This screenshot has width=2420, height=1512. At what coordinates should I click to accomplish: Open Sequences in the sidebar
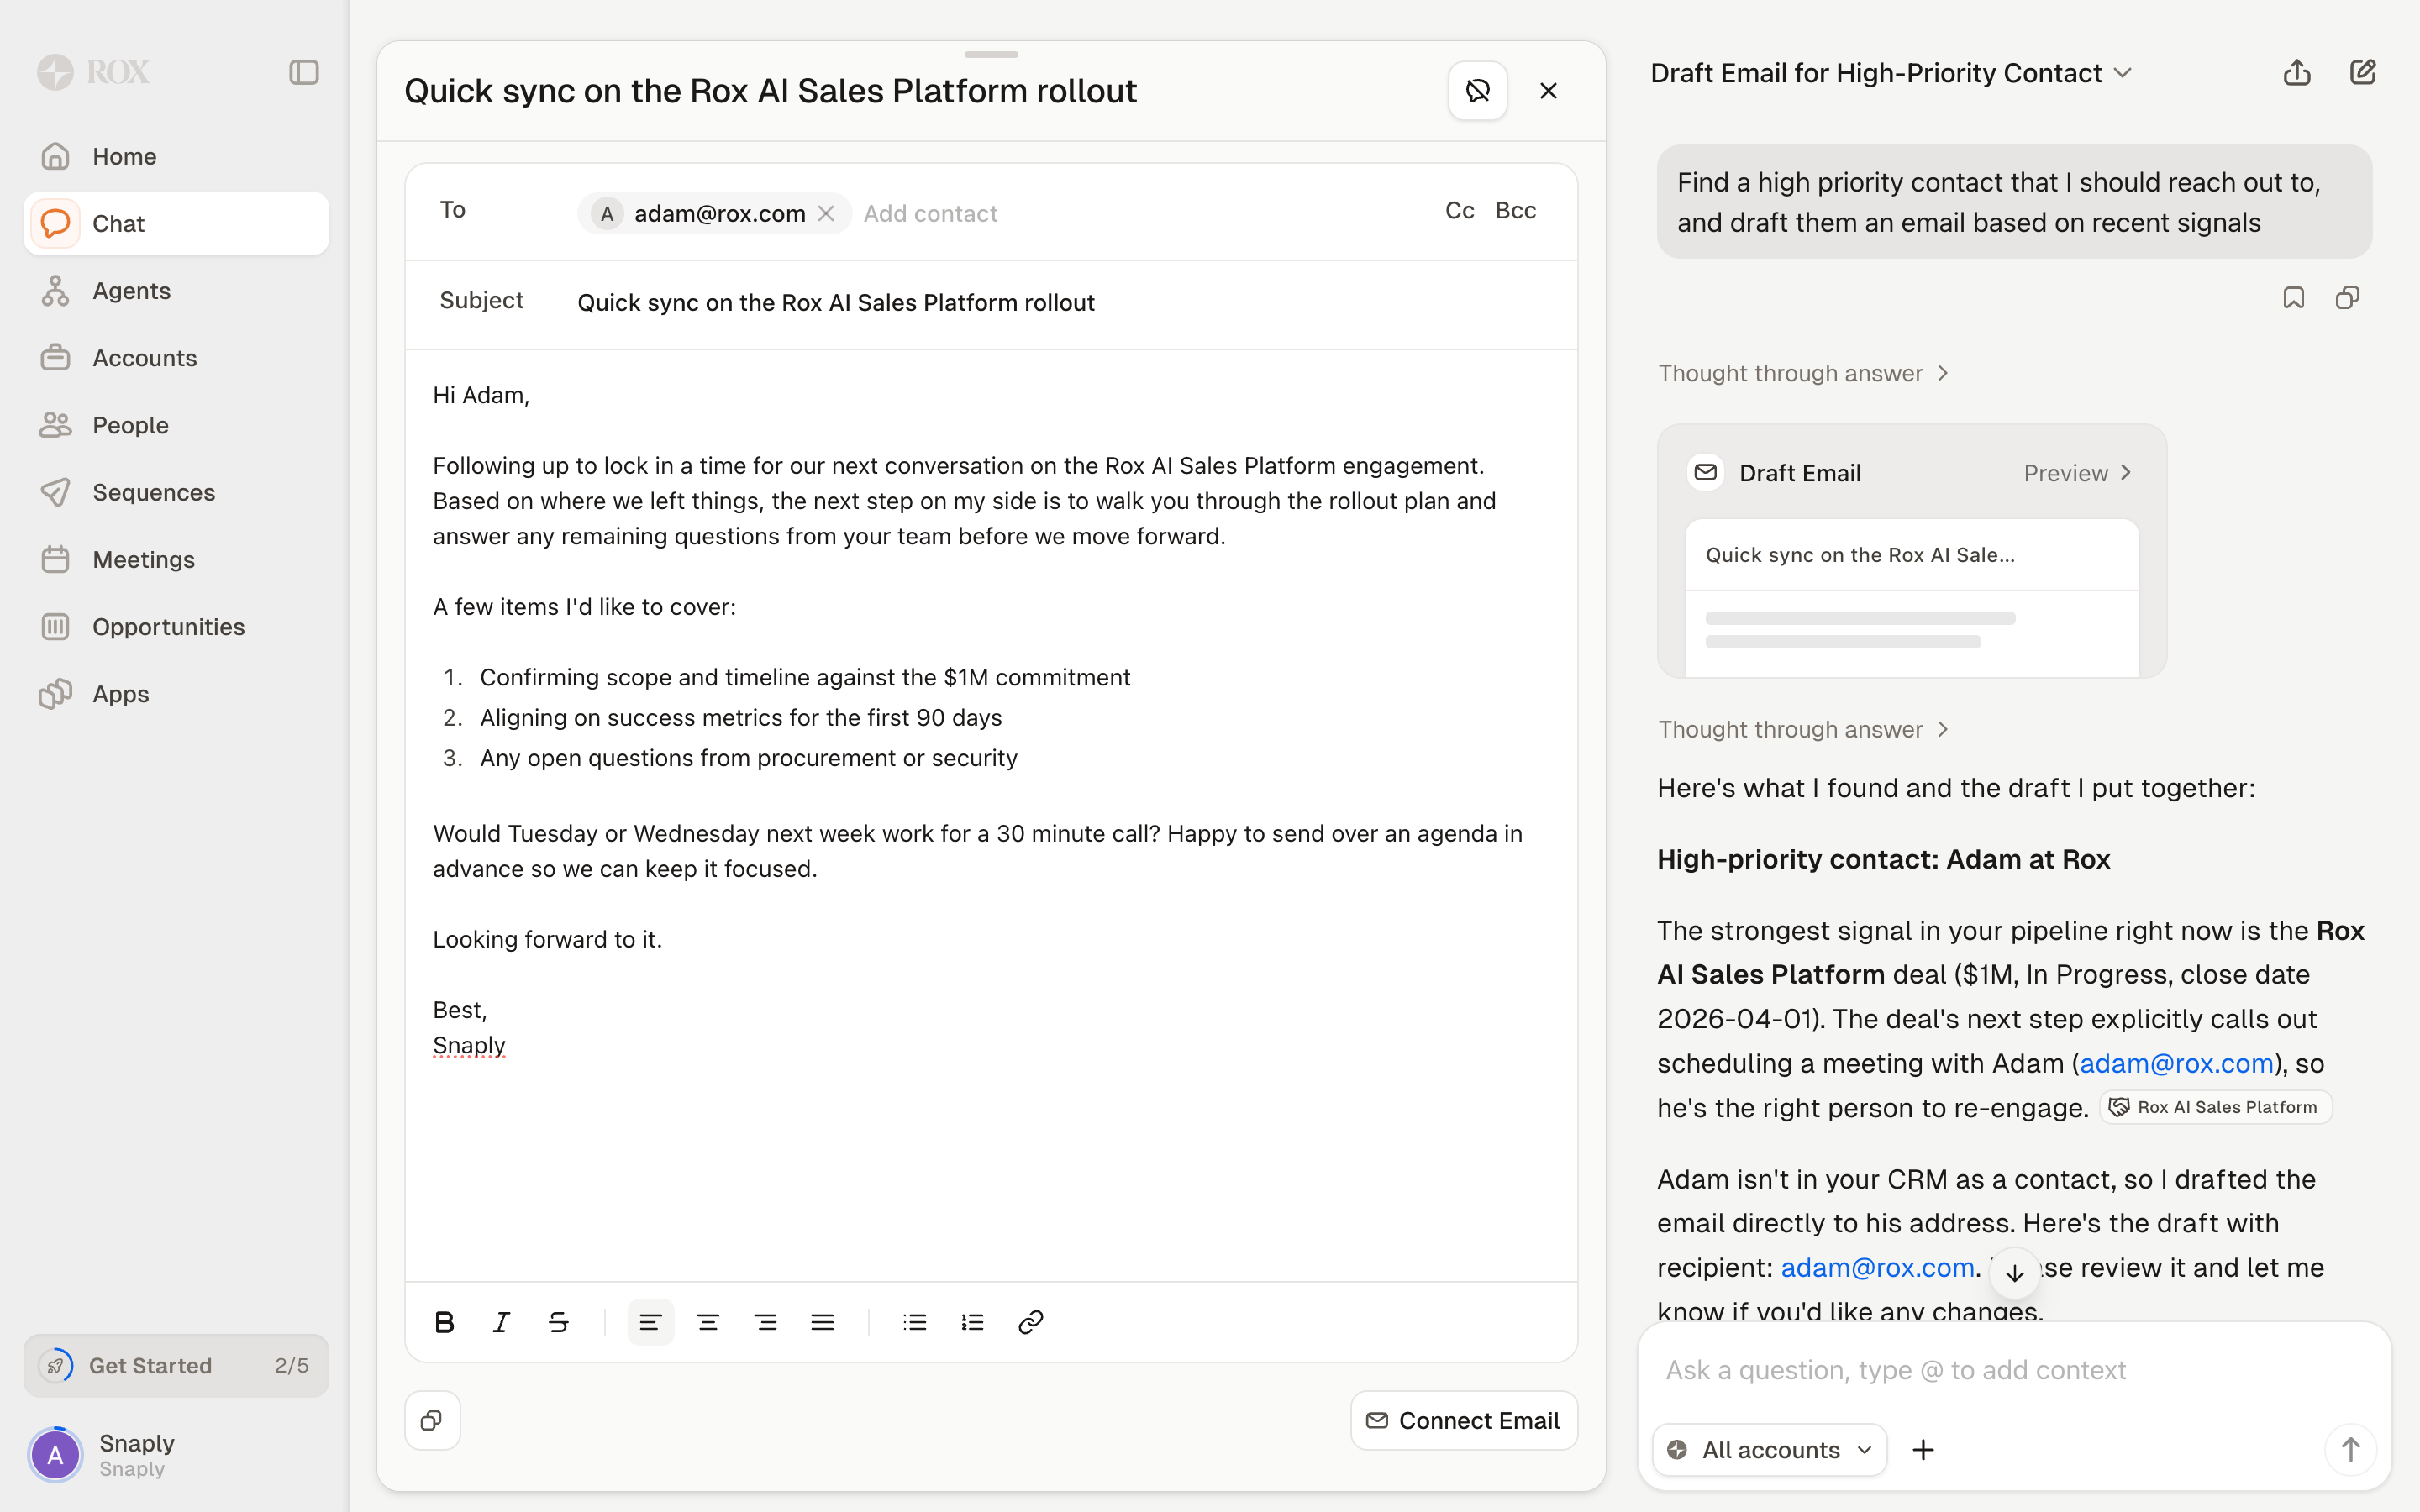(176, 492)
